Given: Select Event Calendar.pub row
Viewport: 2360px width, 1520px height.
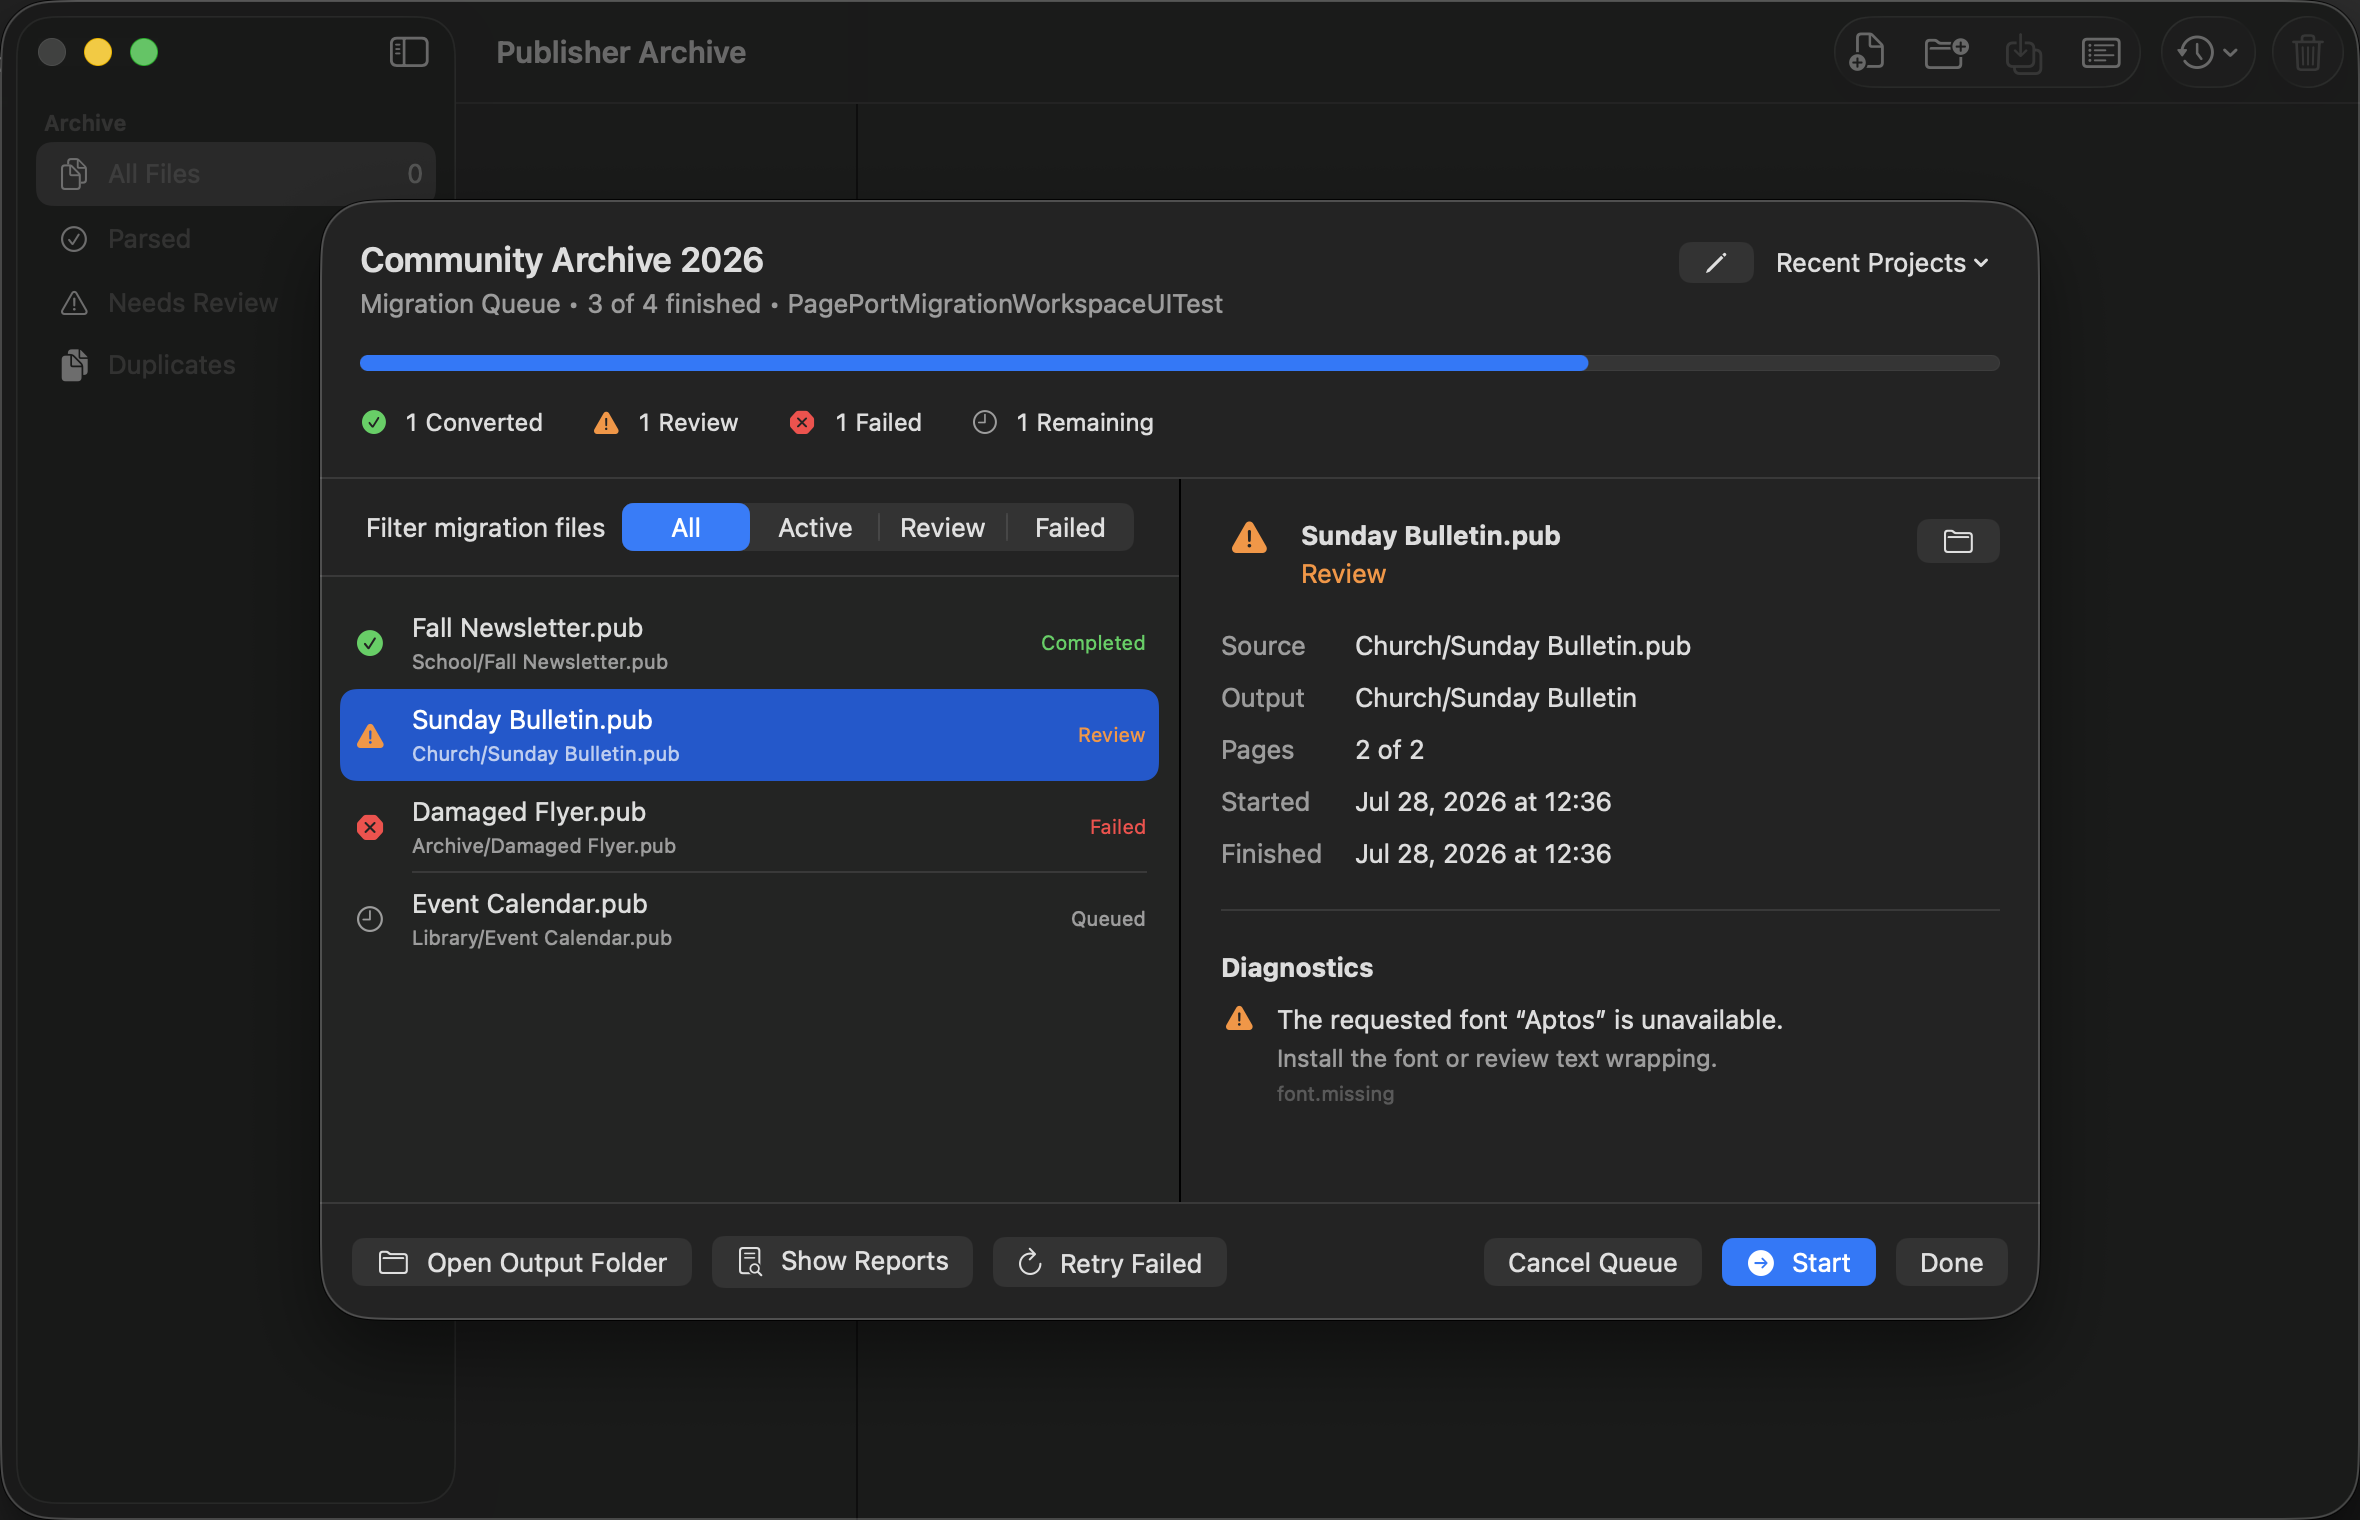Looking at the screenshot, I should tap(749, 919).
